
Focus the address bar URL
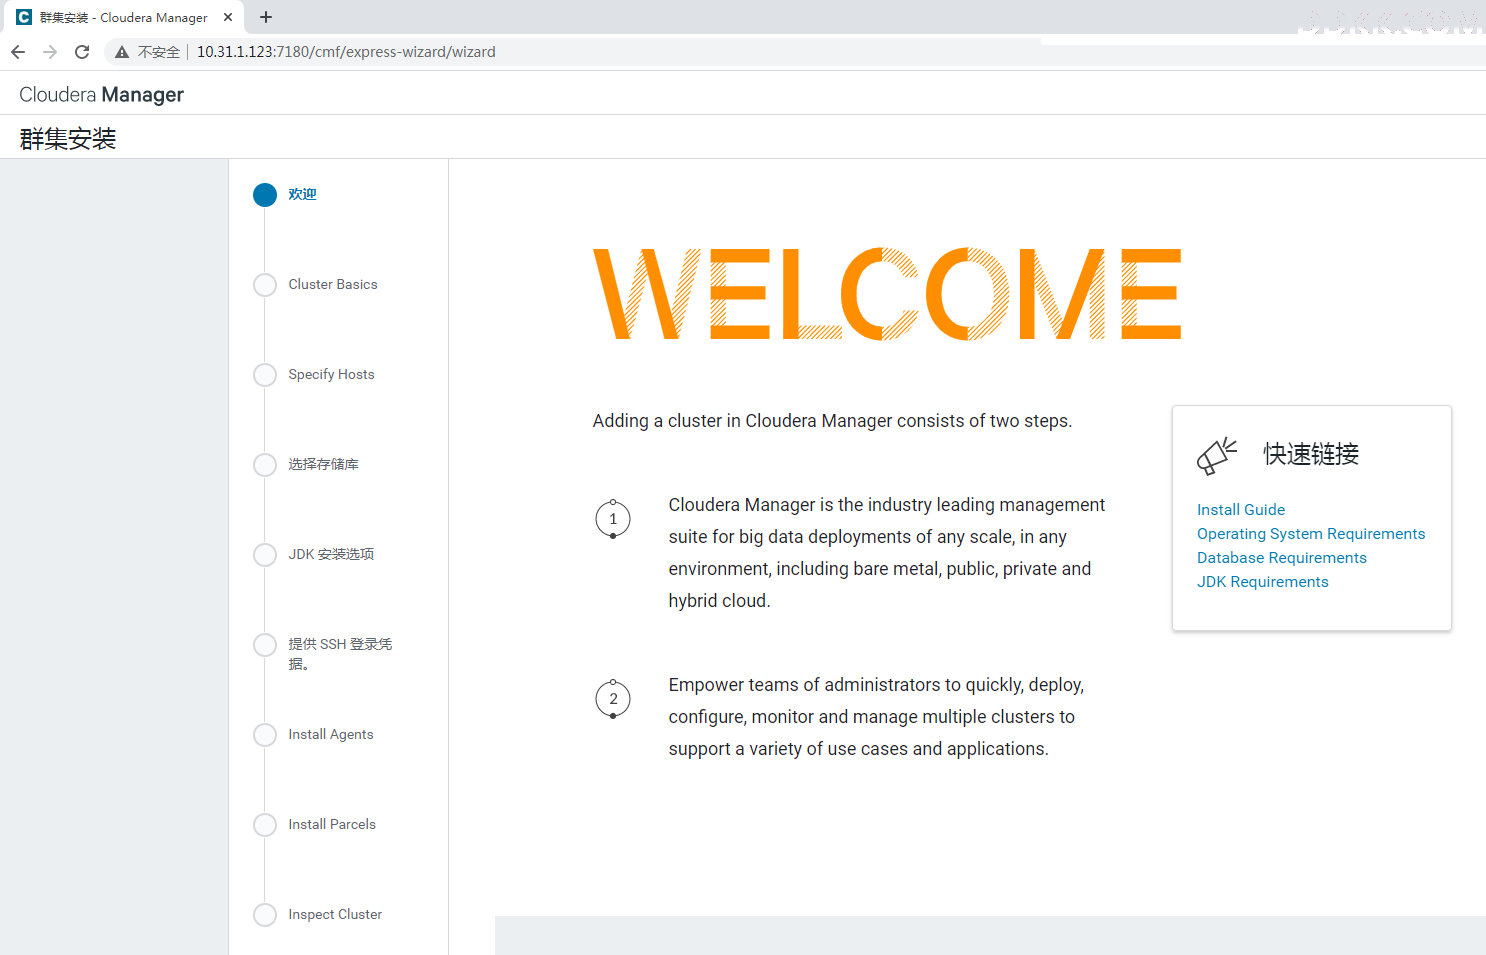[346, 52]
